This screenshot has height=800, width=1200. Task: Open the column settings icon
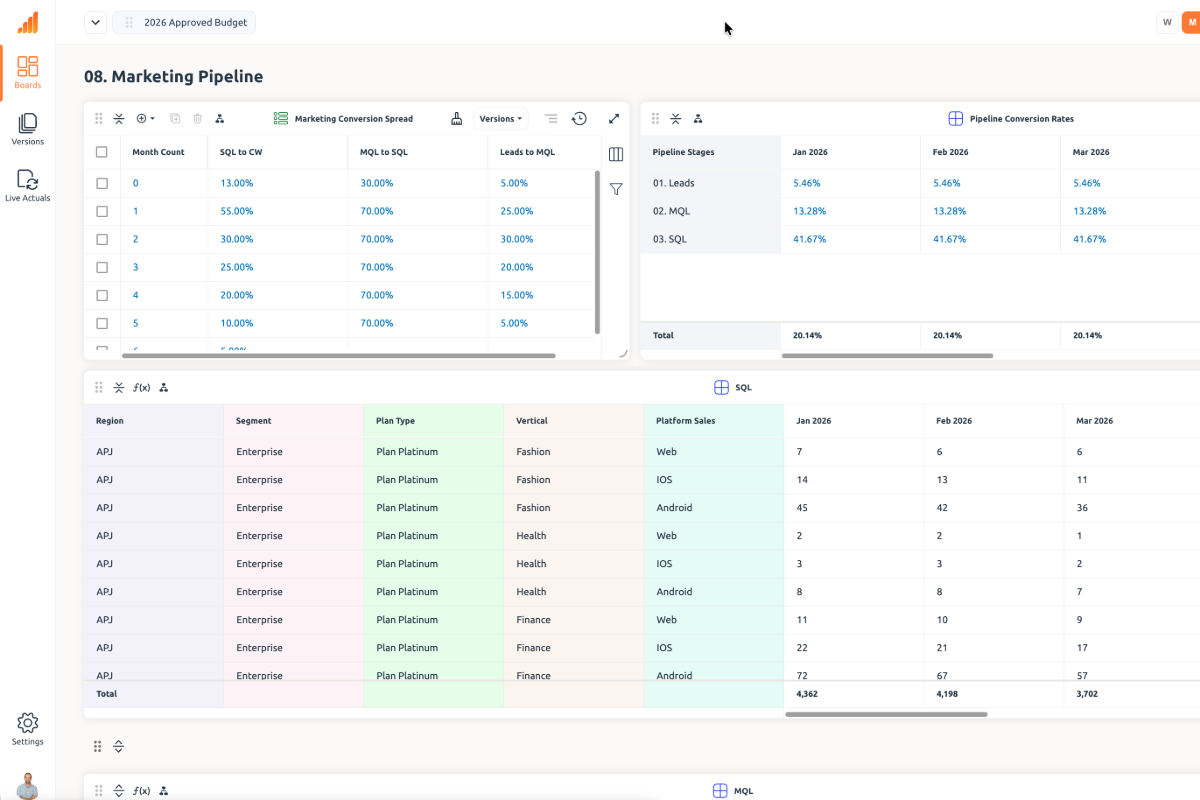(616, 154)
